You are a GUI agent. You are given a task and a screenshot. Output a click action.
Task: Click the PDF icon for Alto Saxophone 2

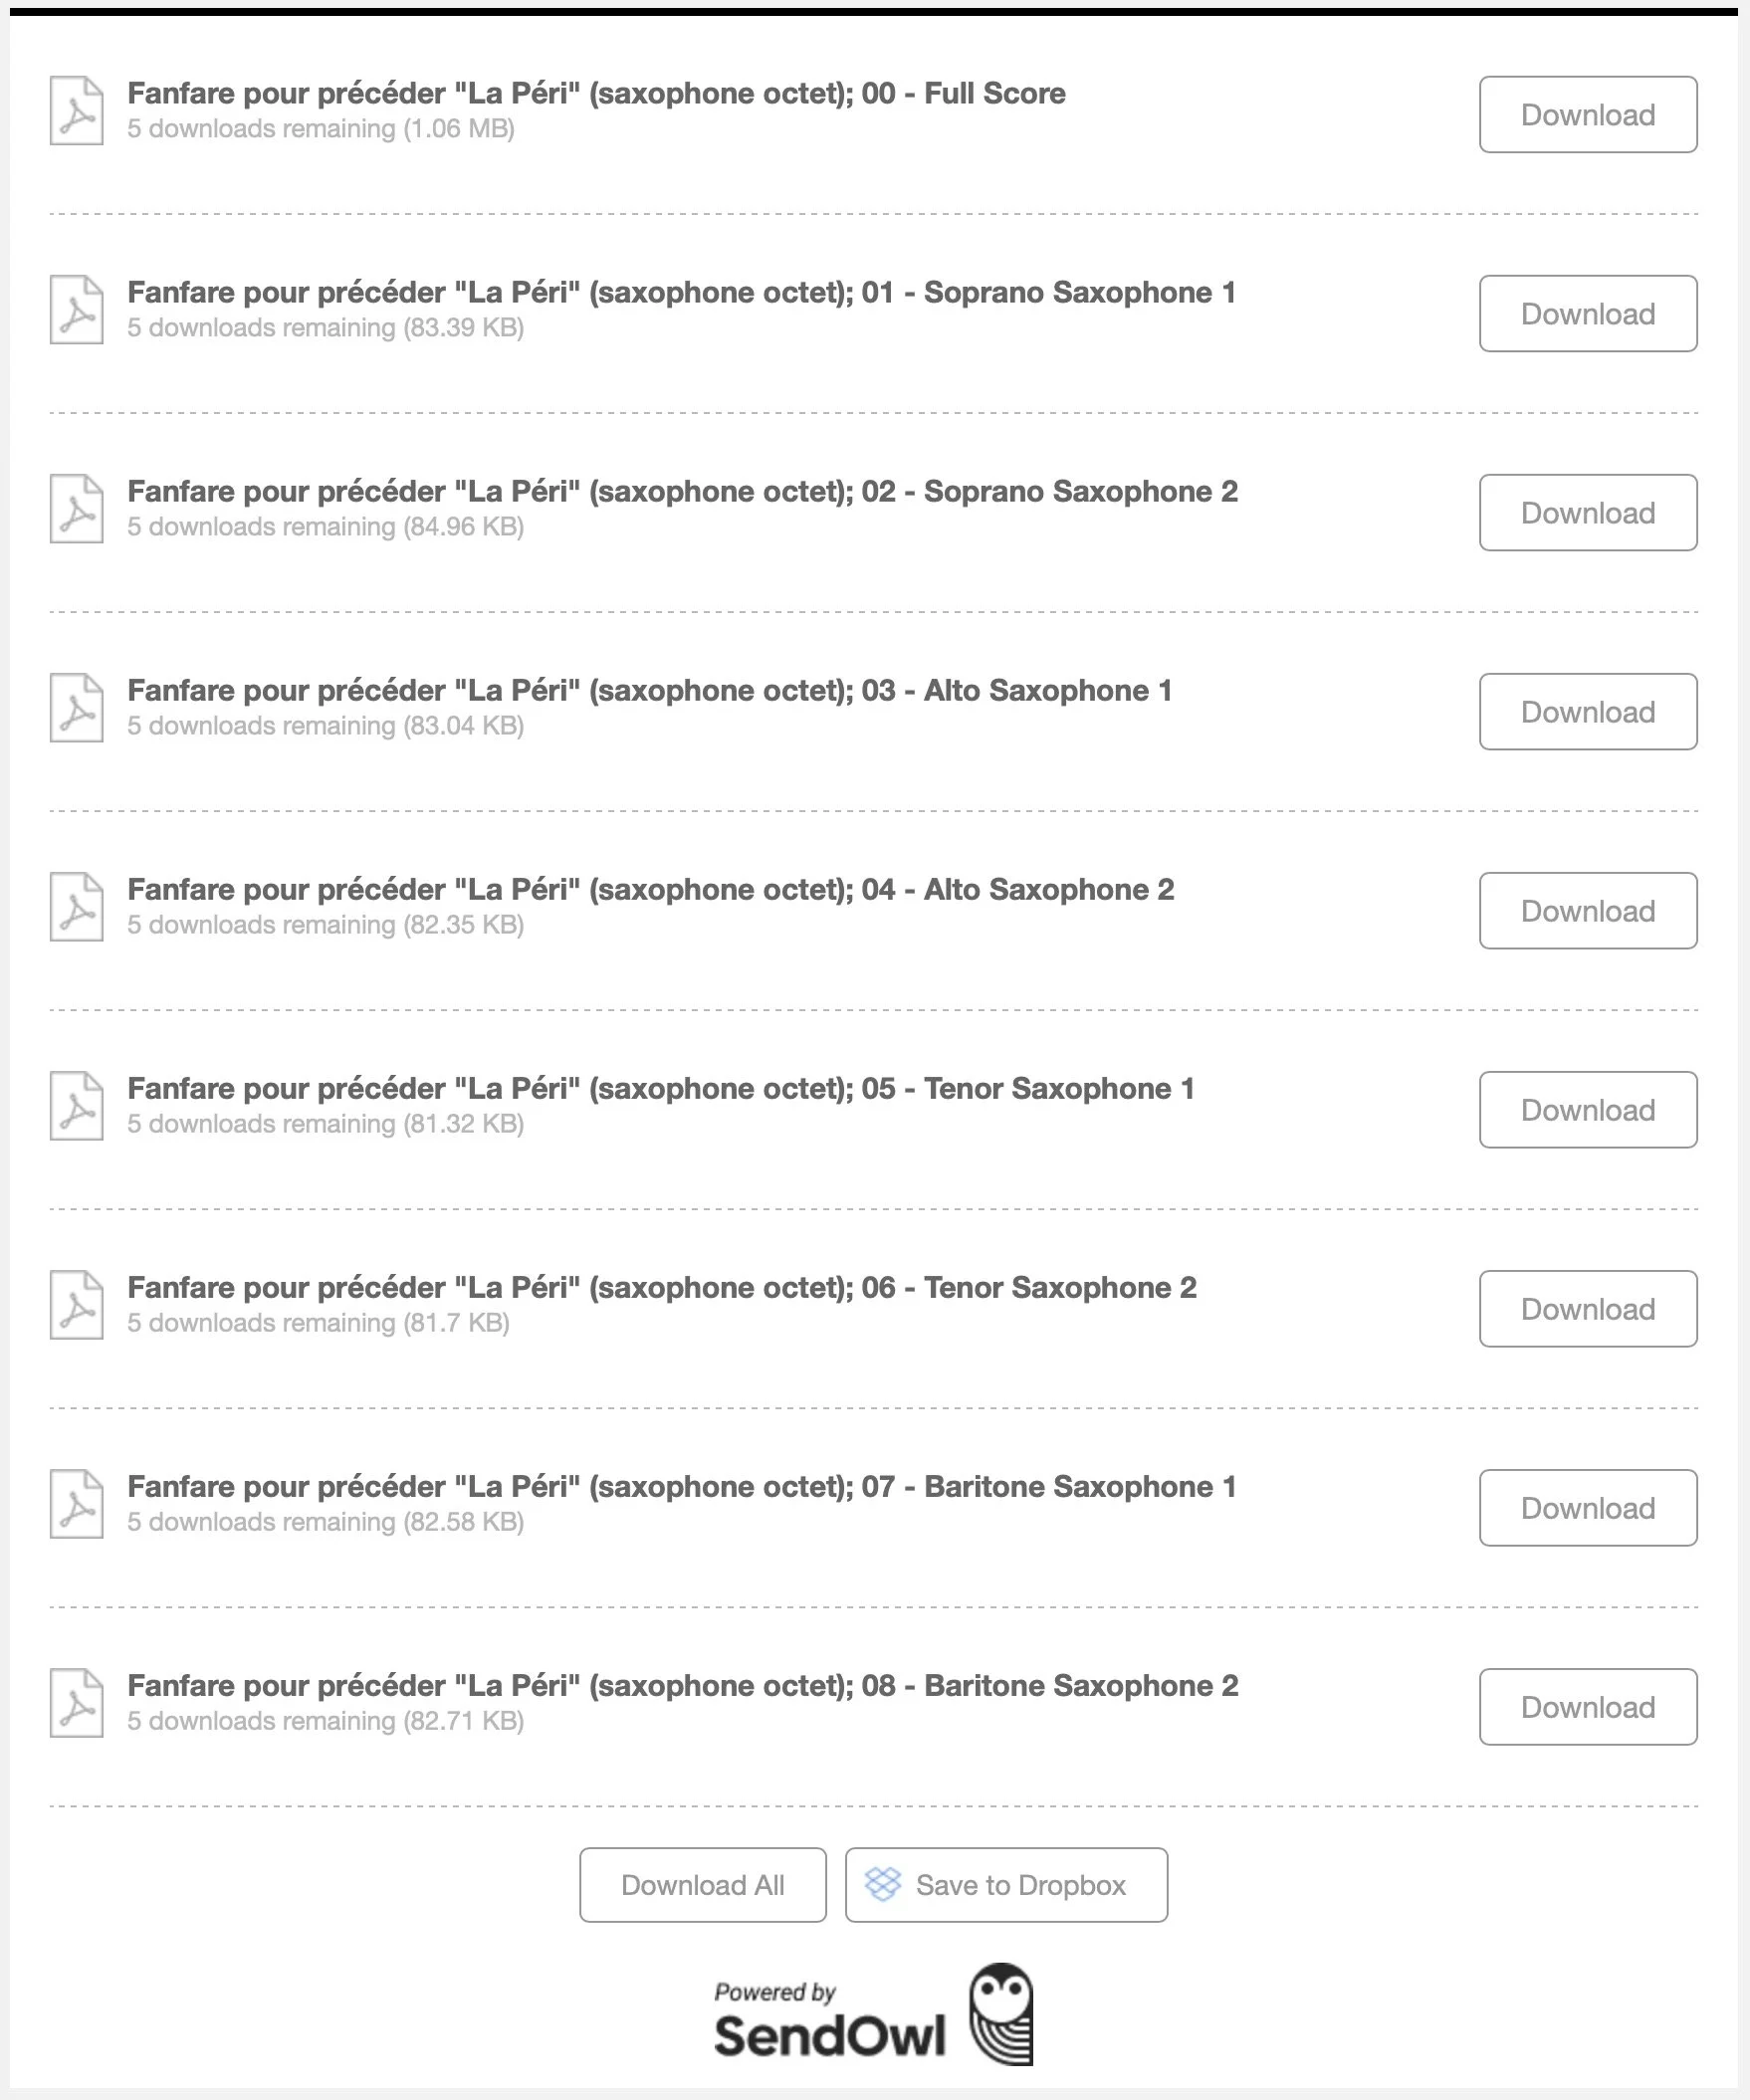tap(77, 907)
